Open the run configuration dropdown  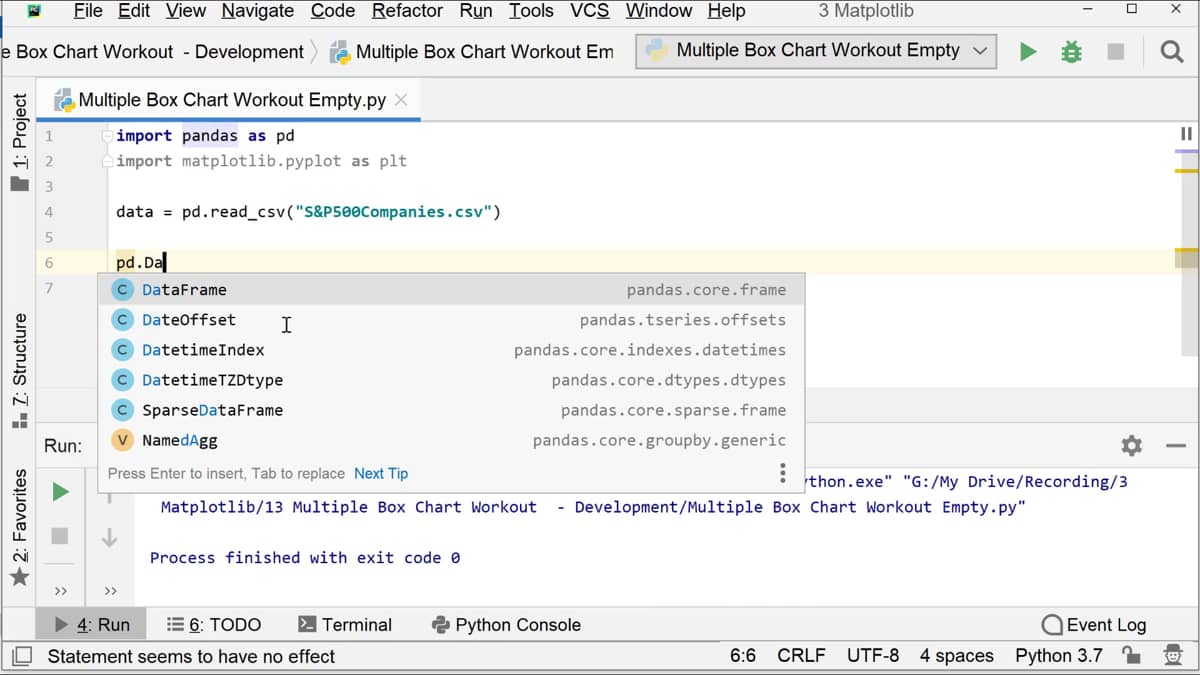pyautogui.click(x=816, y=51)
